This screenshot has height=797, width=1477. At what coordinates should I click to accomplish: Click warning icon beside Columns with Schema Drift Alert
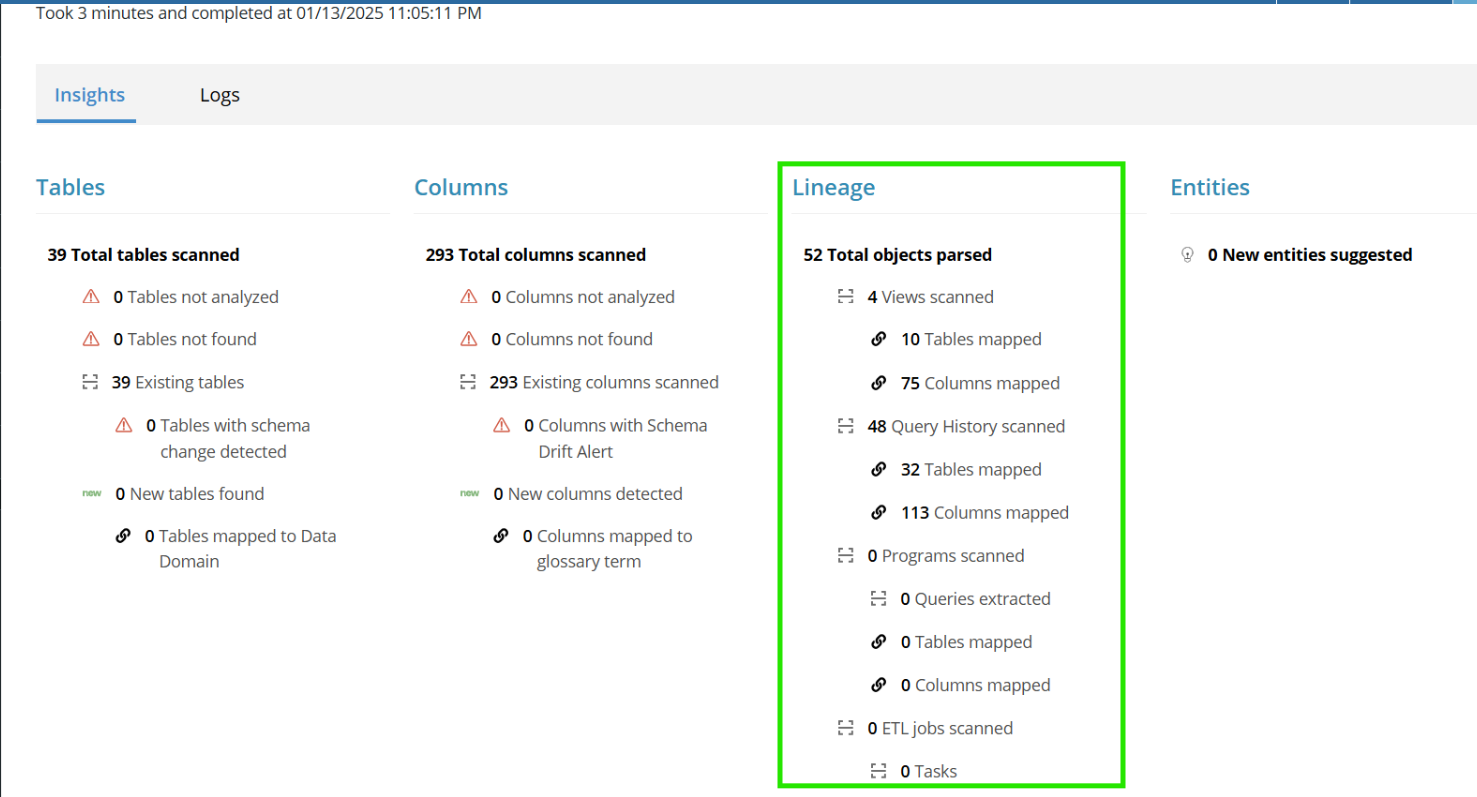pyautogui.click(x=502, y=426)
